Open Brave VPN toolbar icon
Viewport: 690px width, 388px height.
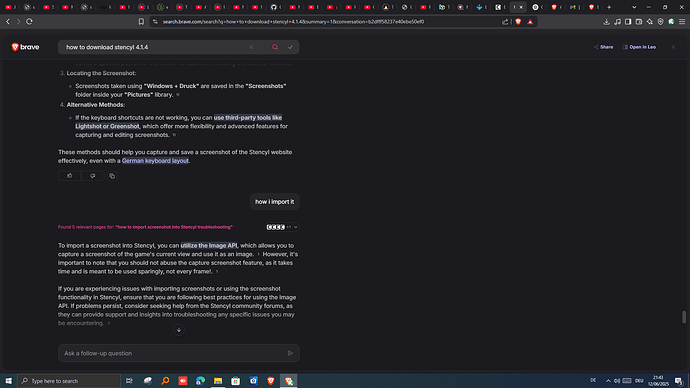tap(661, 22)
